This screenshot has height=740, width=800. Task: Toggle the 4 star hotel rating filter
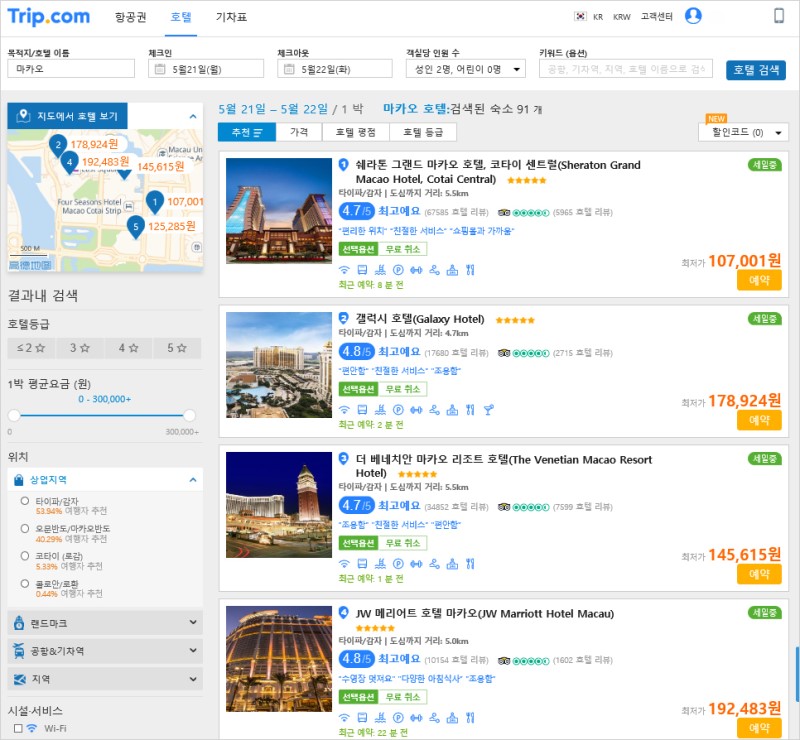point(128,348)
